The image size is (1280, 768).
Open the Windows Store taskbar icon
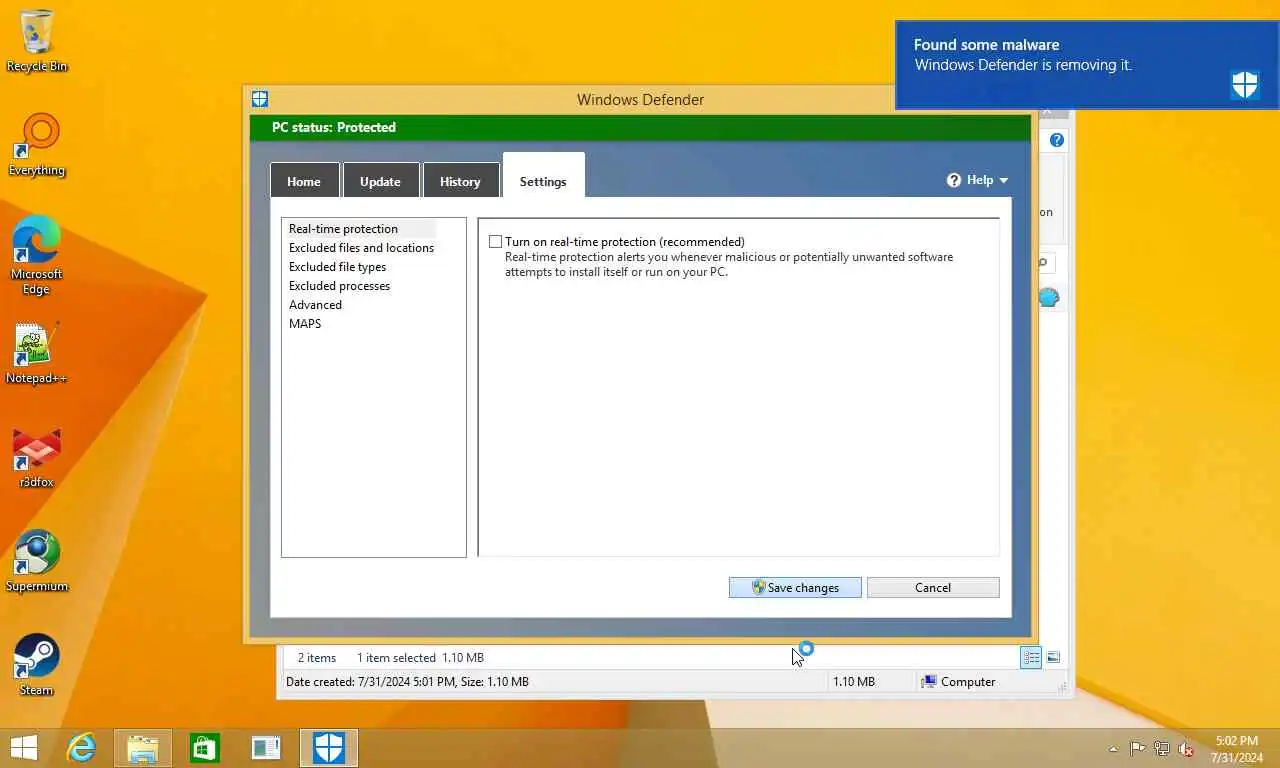pos(205,747)
